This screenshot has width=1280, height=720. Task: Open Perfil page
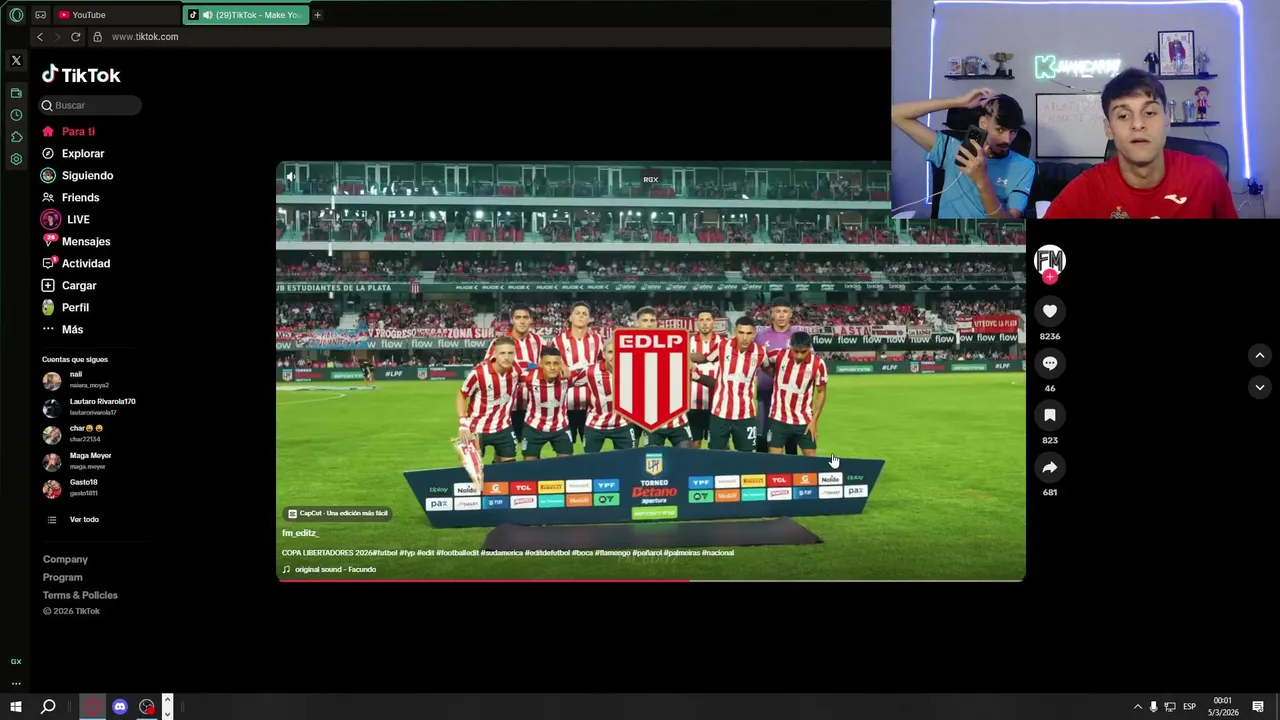pos(75,308)
